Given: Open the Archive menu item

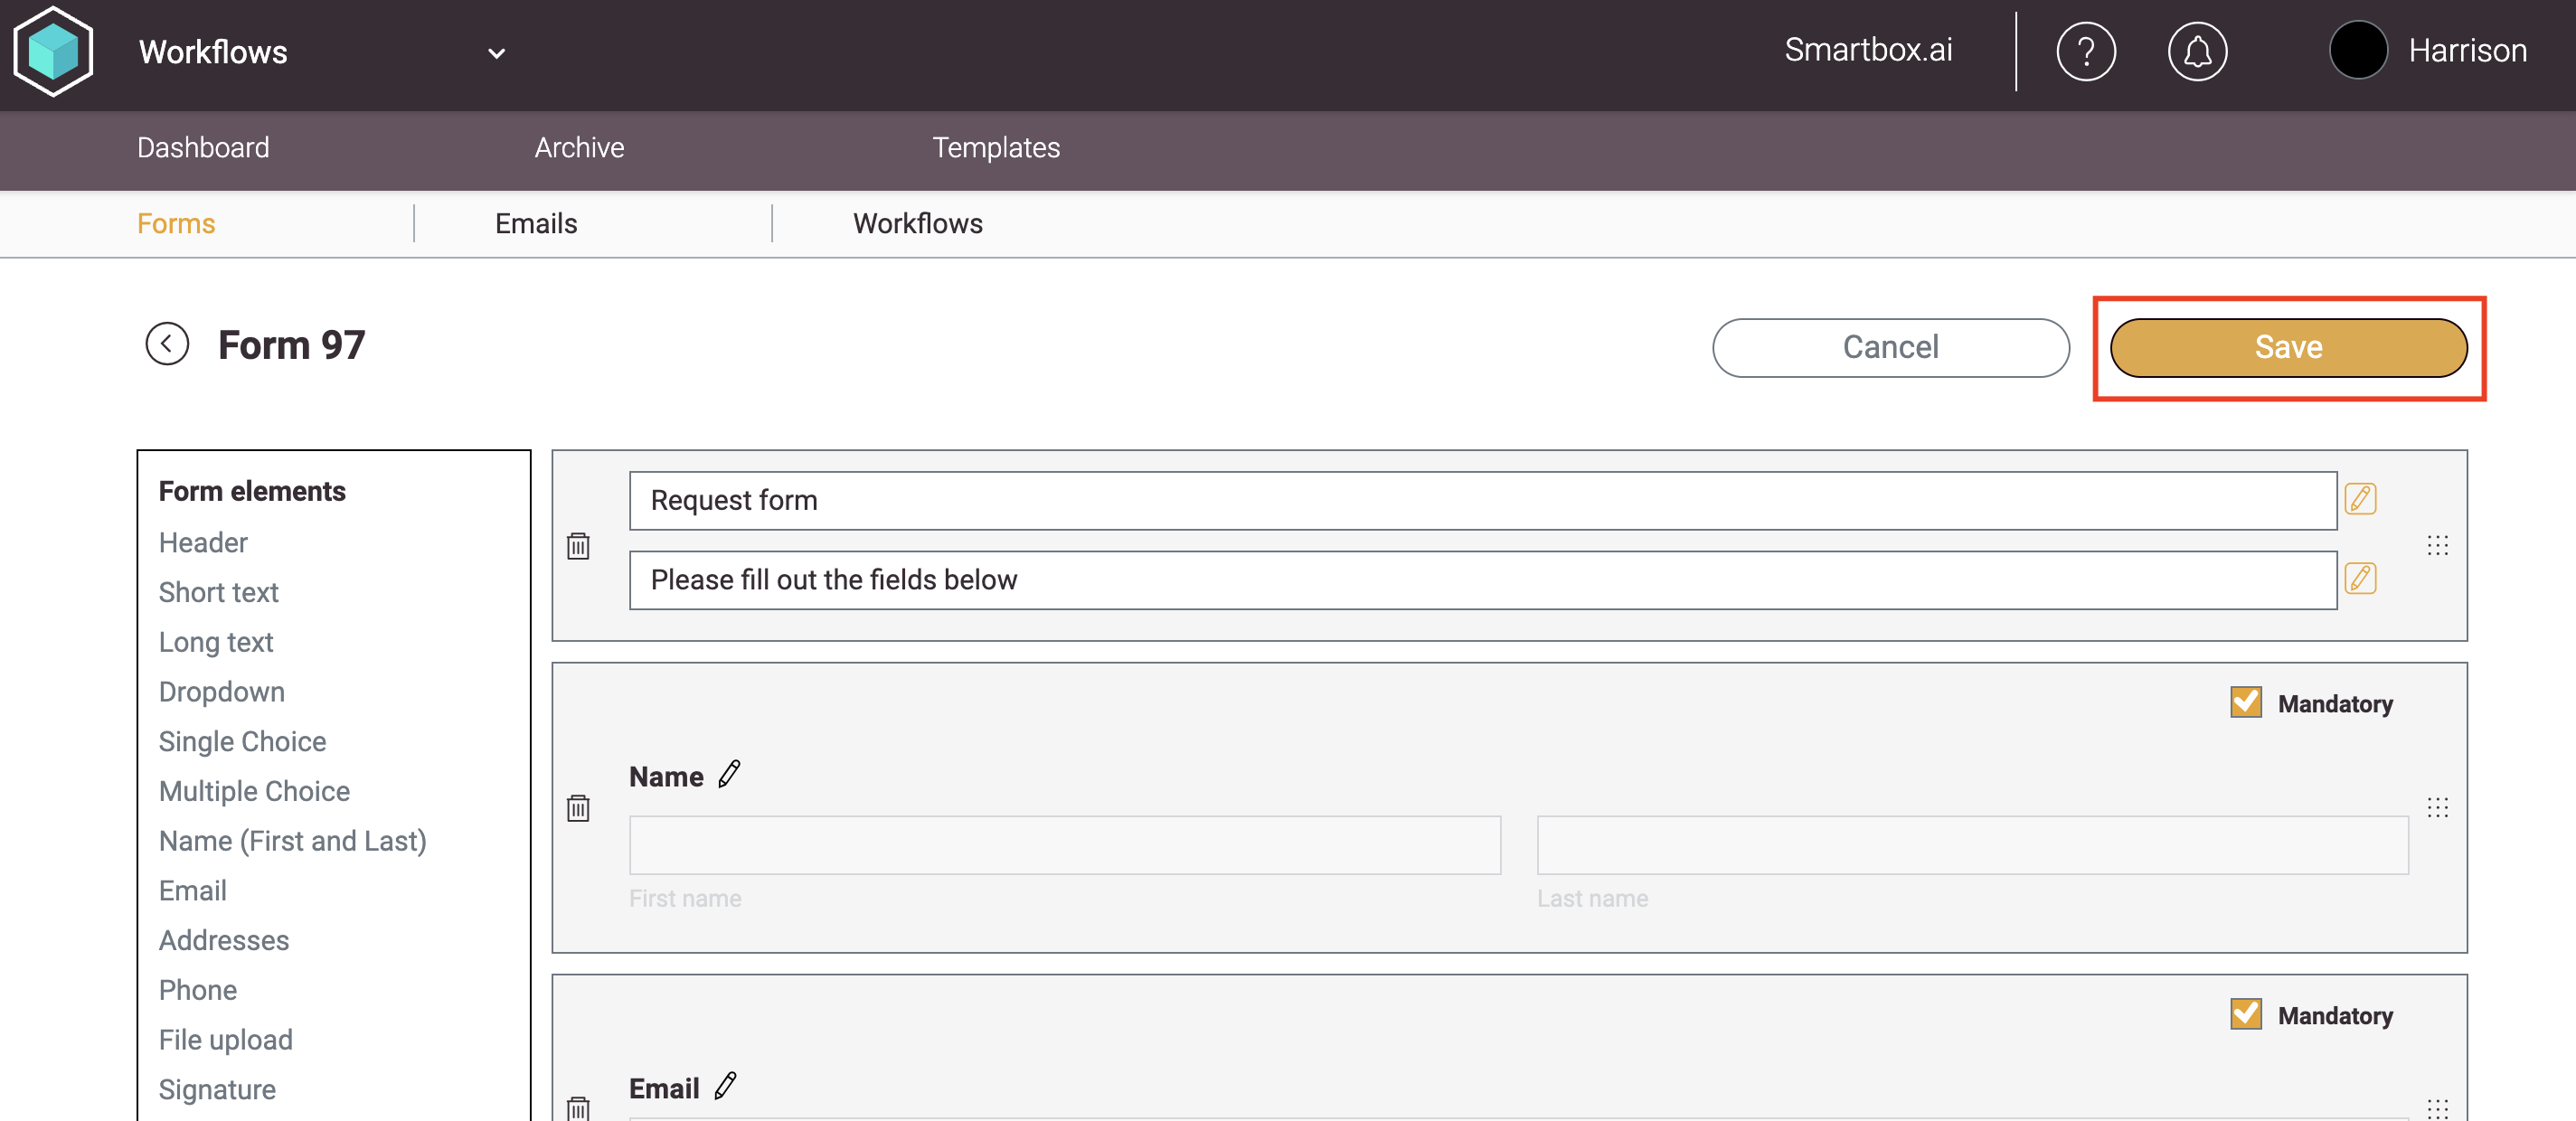Looking at the screenshot, I should [x=579, y=147].
